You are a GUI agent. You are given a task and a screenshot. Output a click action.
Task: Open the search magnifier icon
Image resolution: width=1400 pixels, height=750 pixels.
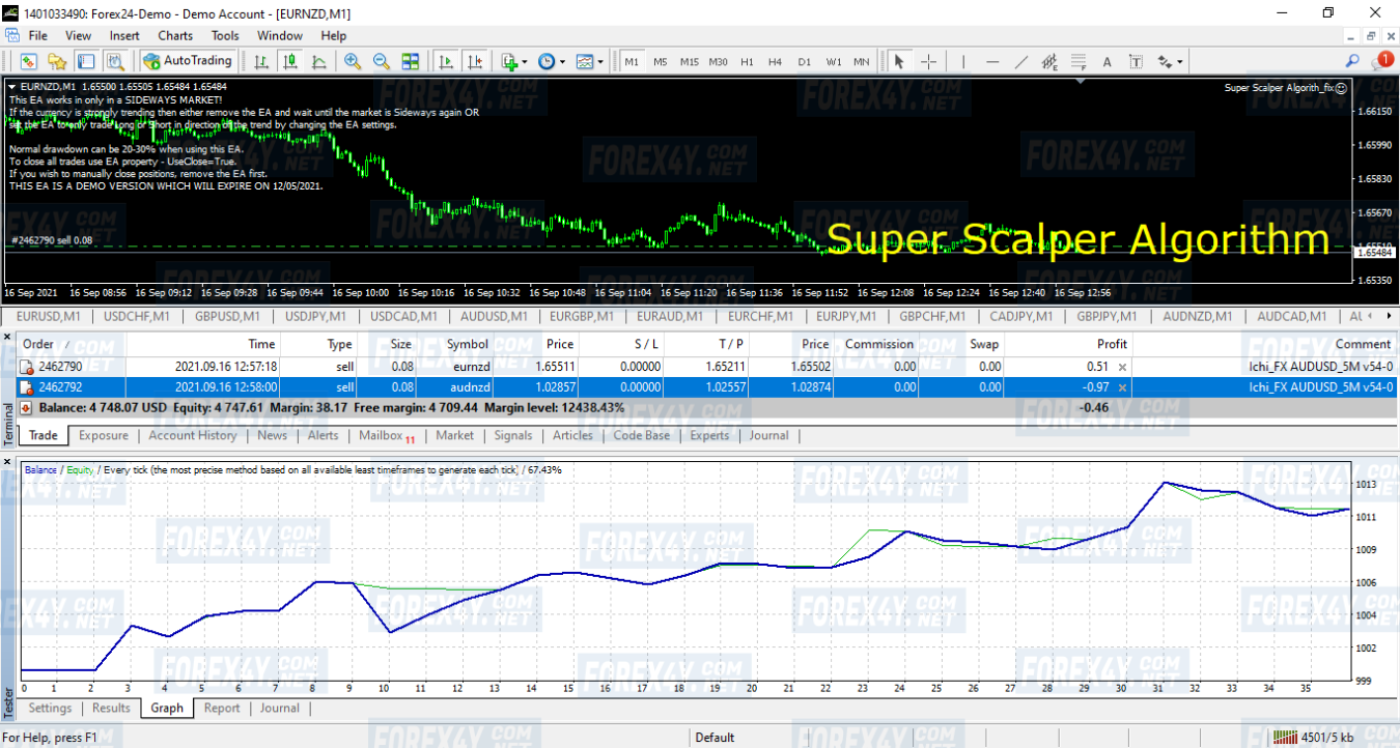1352,62
